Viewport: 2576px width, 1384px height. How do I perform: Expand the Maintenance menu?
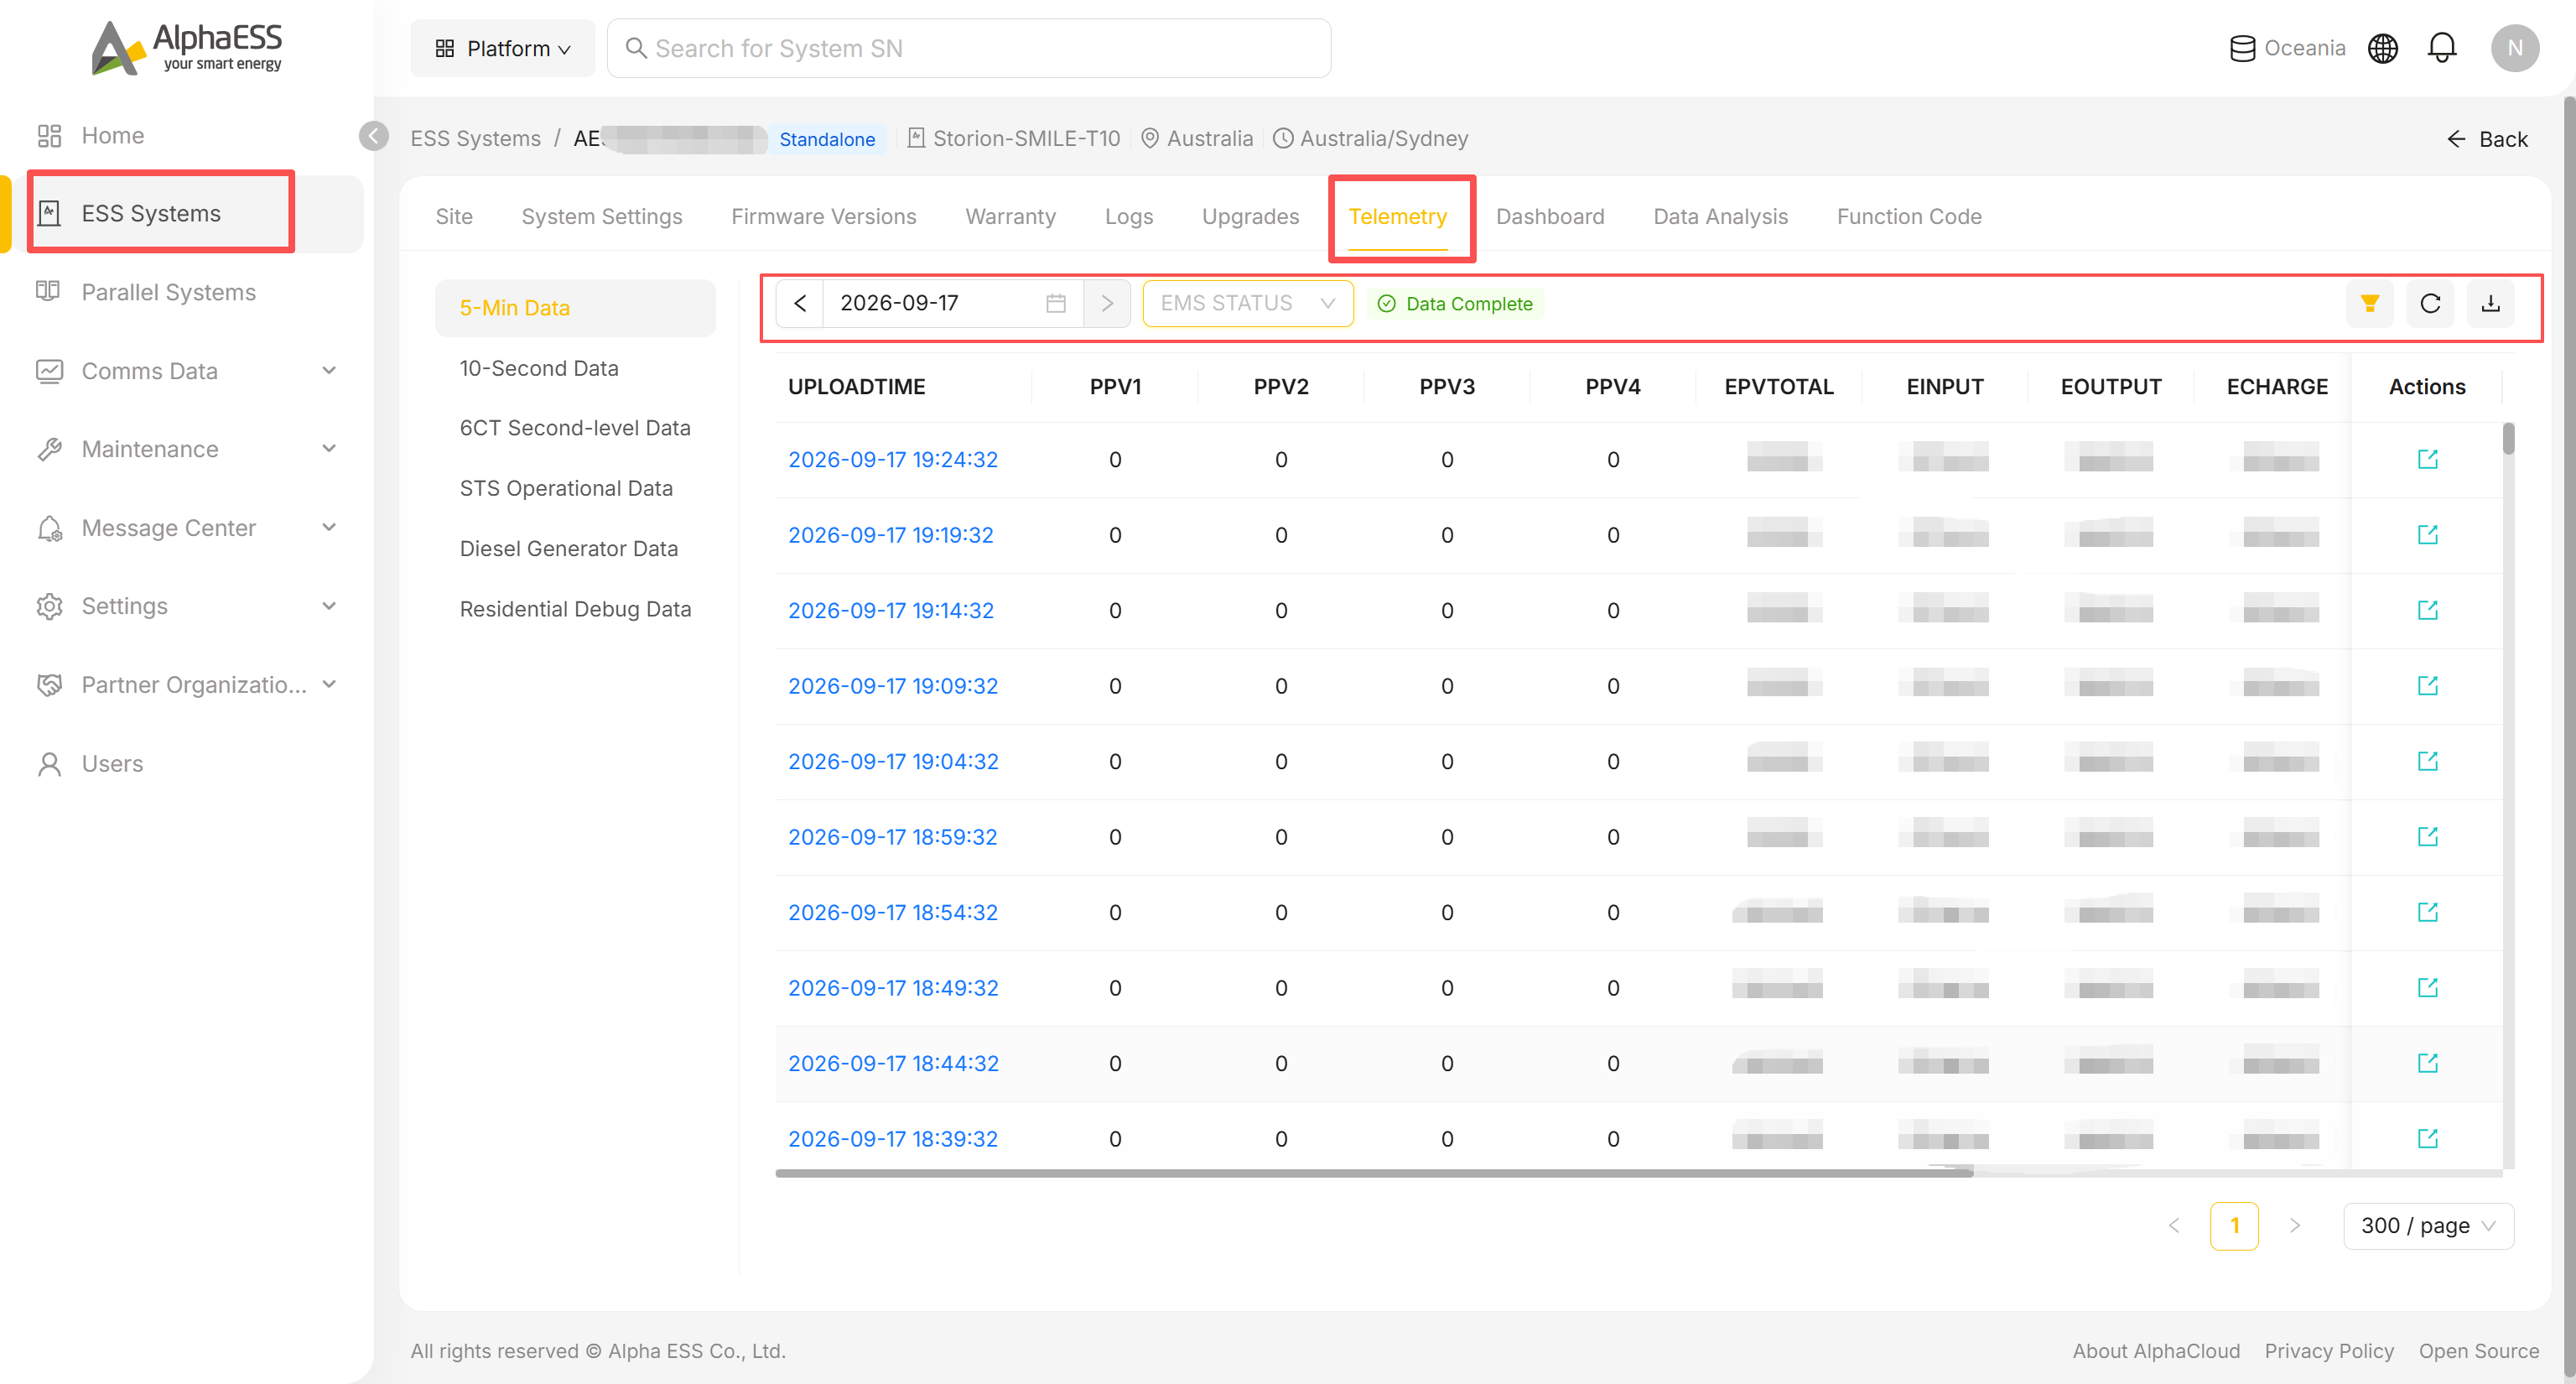[x=188, y=450]
